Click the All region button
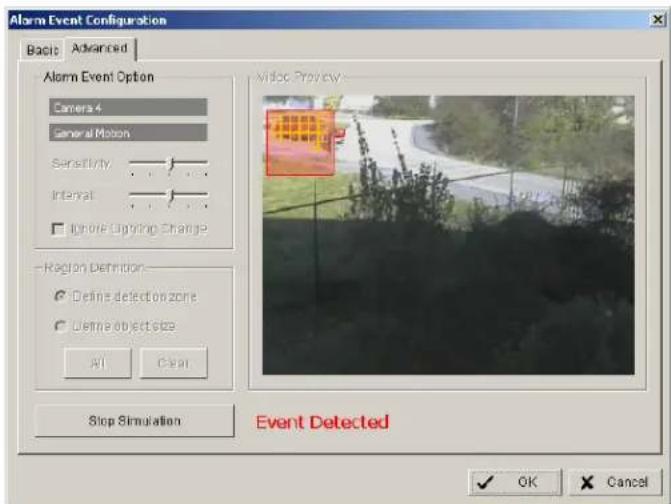 [98, 363]
